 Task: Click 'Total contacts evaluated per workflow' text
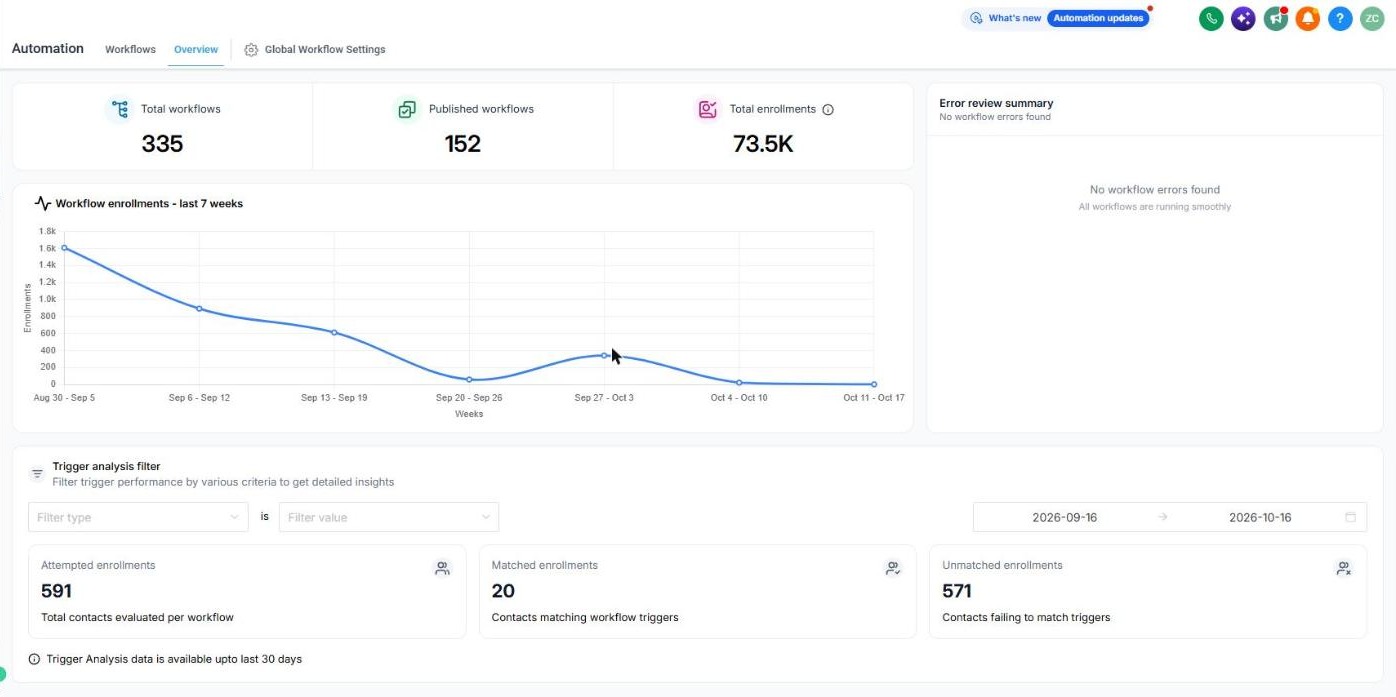(x=137, y=617)
